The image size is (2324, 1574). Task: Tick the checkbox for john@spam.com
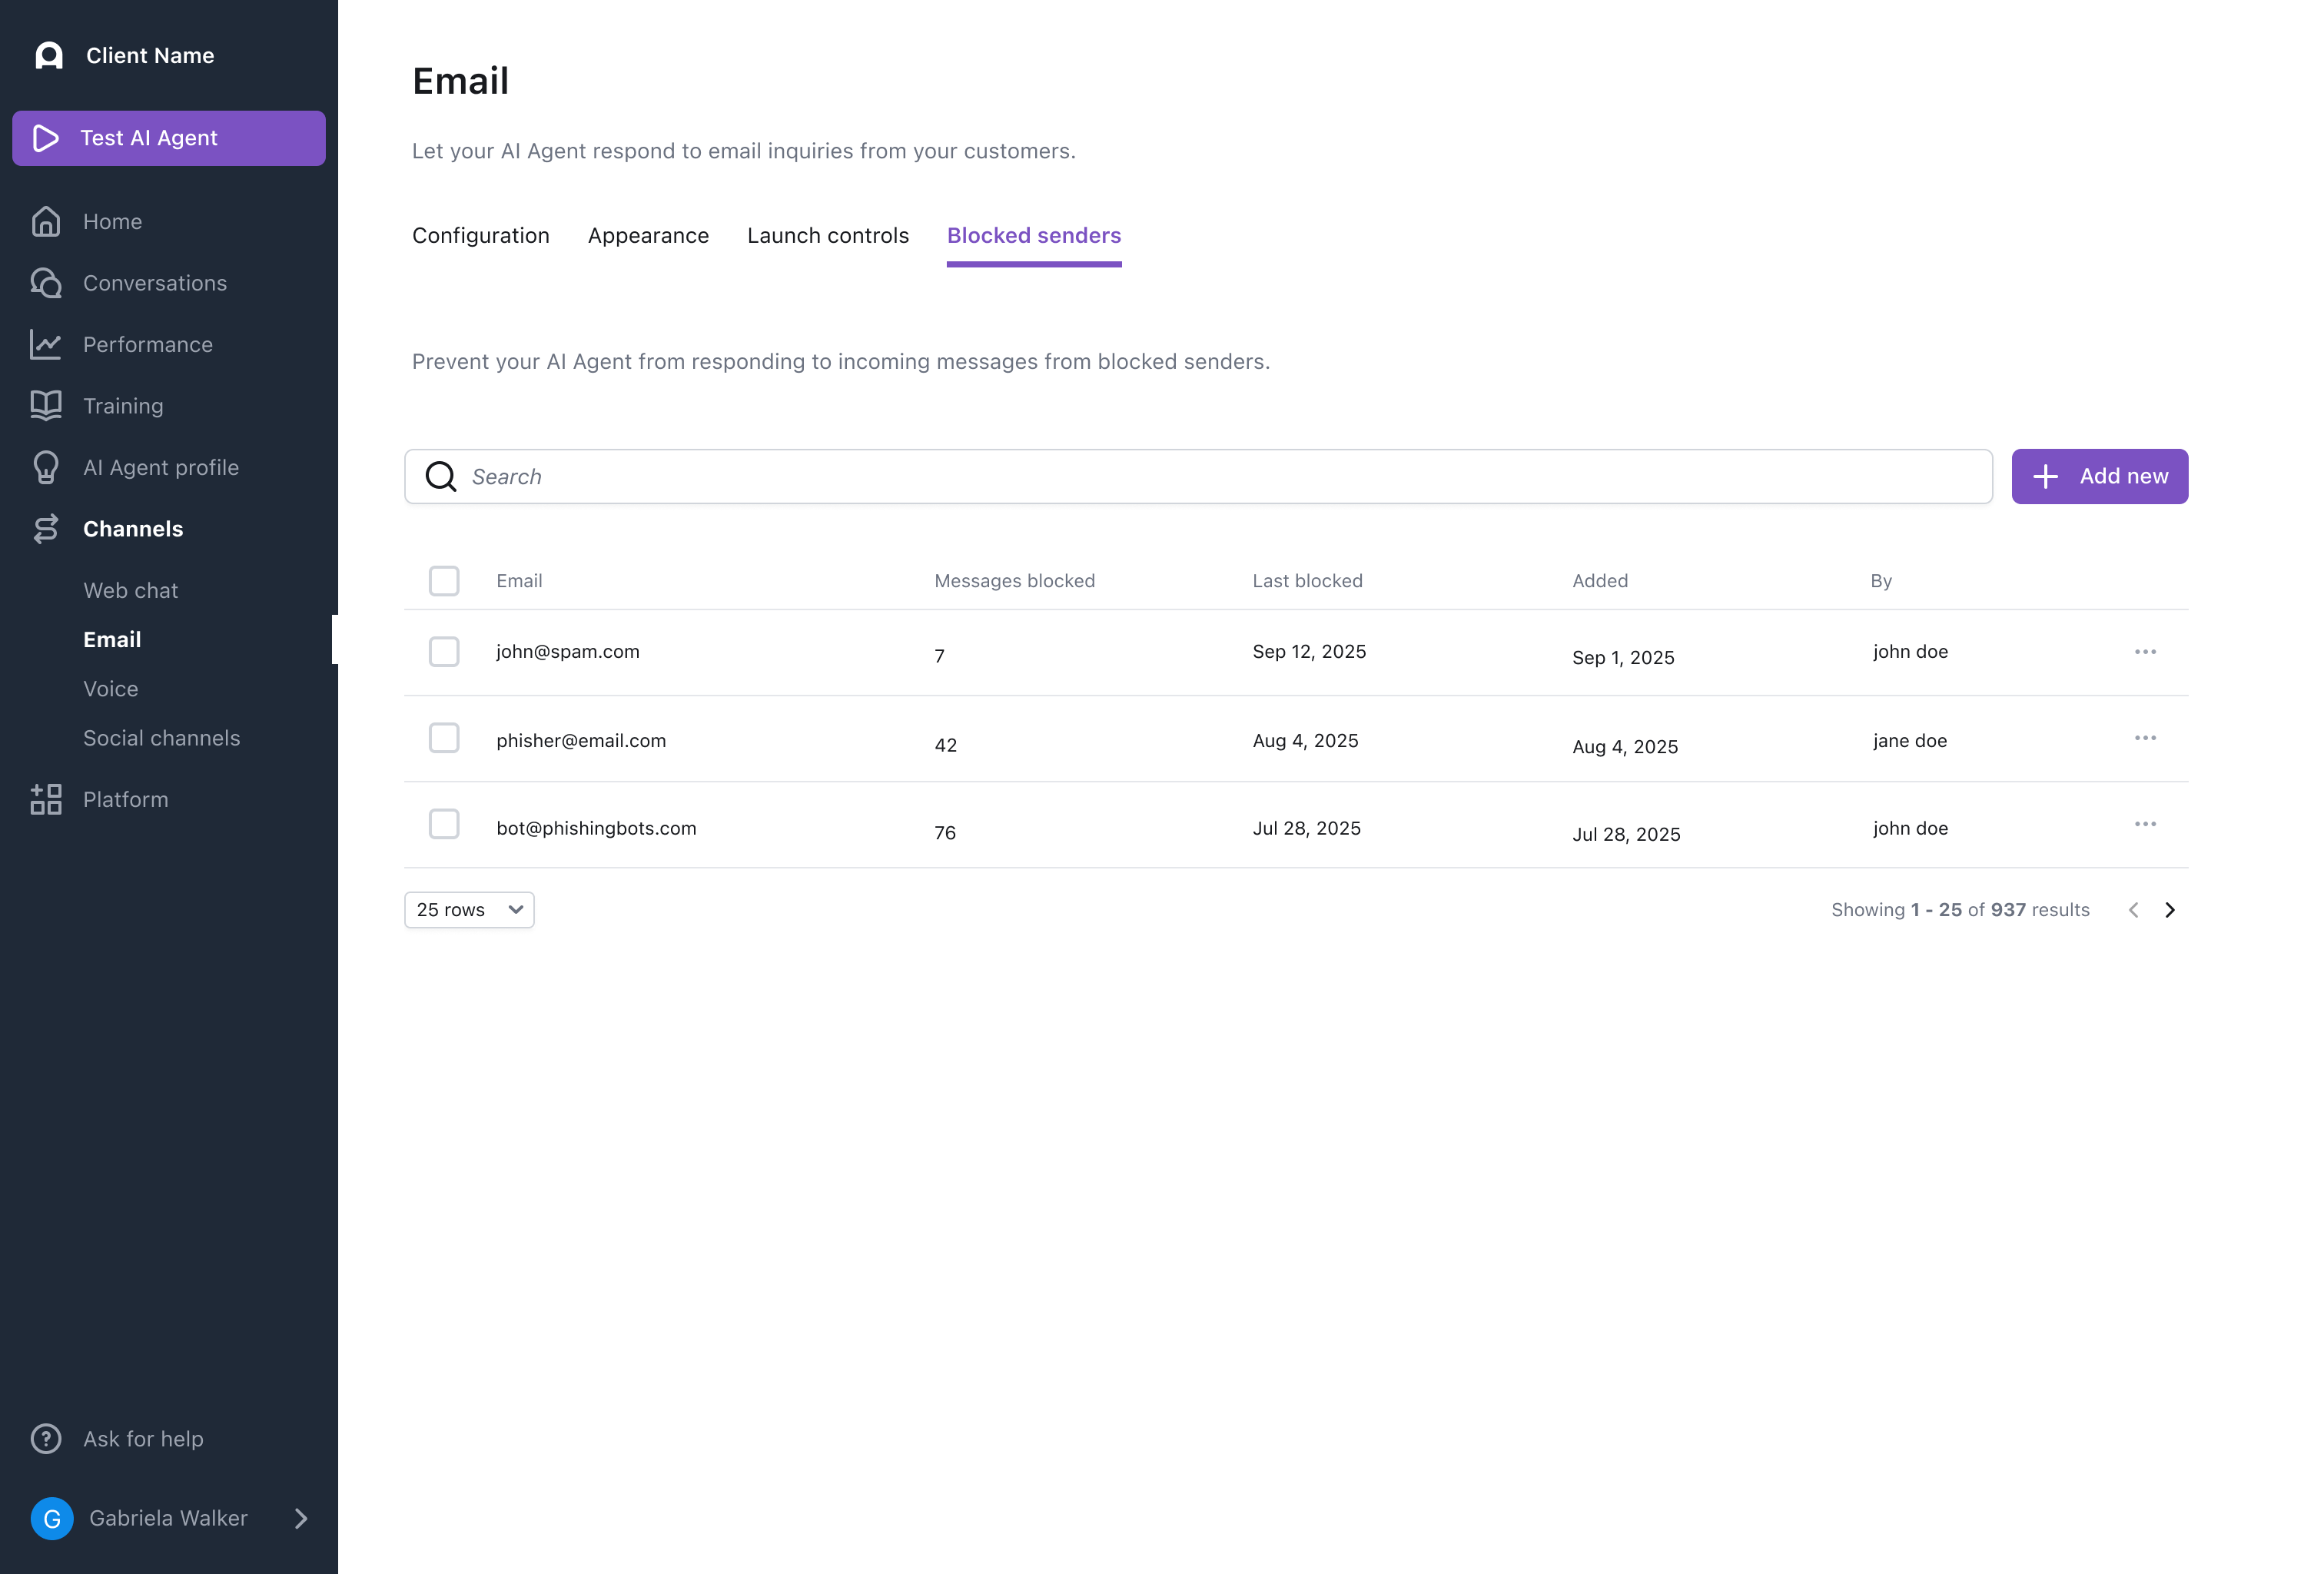click(444, 651)
